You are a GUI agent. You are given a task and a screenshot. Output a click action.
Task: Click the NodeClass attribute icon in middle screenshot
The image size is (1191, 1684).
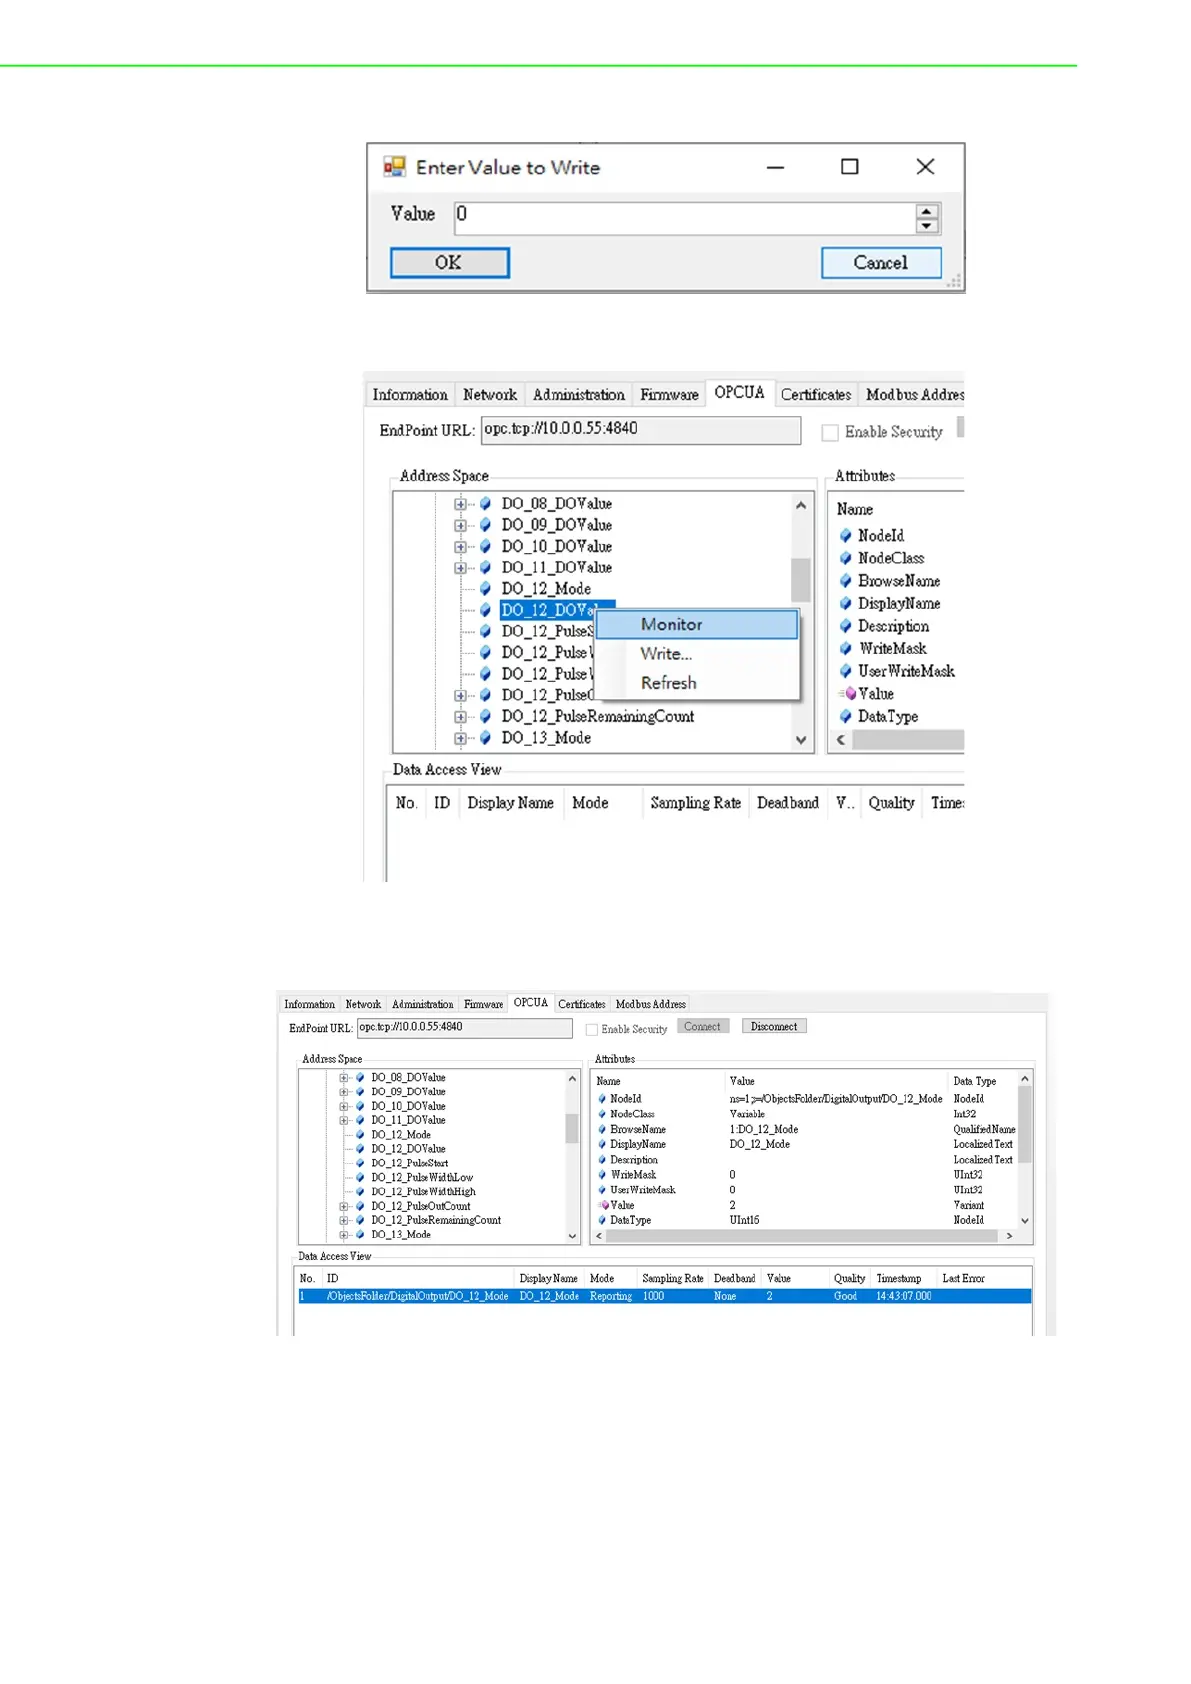click(845, 559)
